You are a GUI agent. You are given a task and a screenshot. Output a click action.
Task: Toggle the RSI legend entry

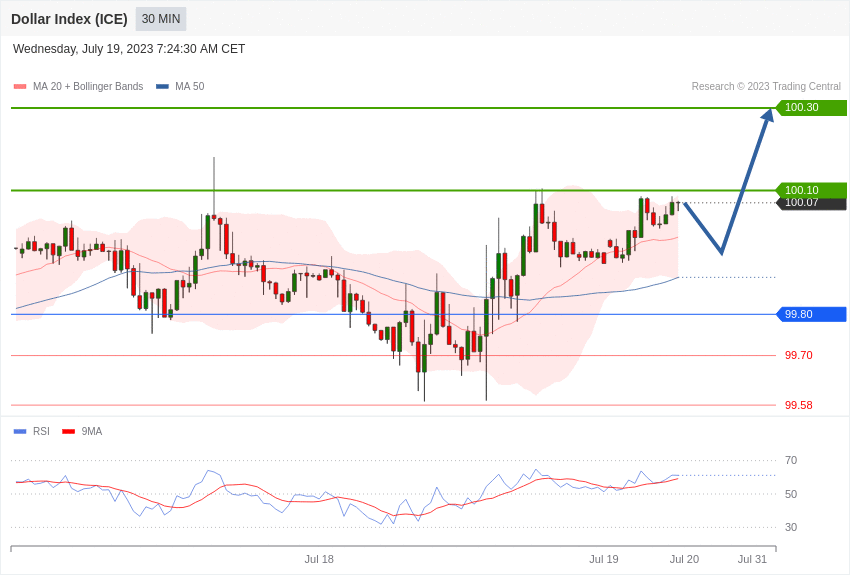click(x=31, y=431)
